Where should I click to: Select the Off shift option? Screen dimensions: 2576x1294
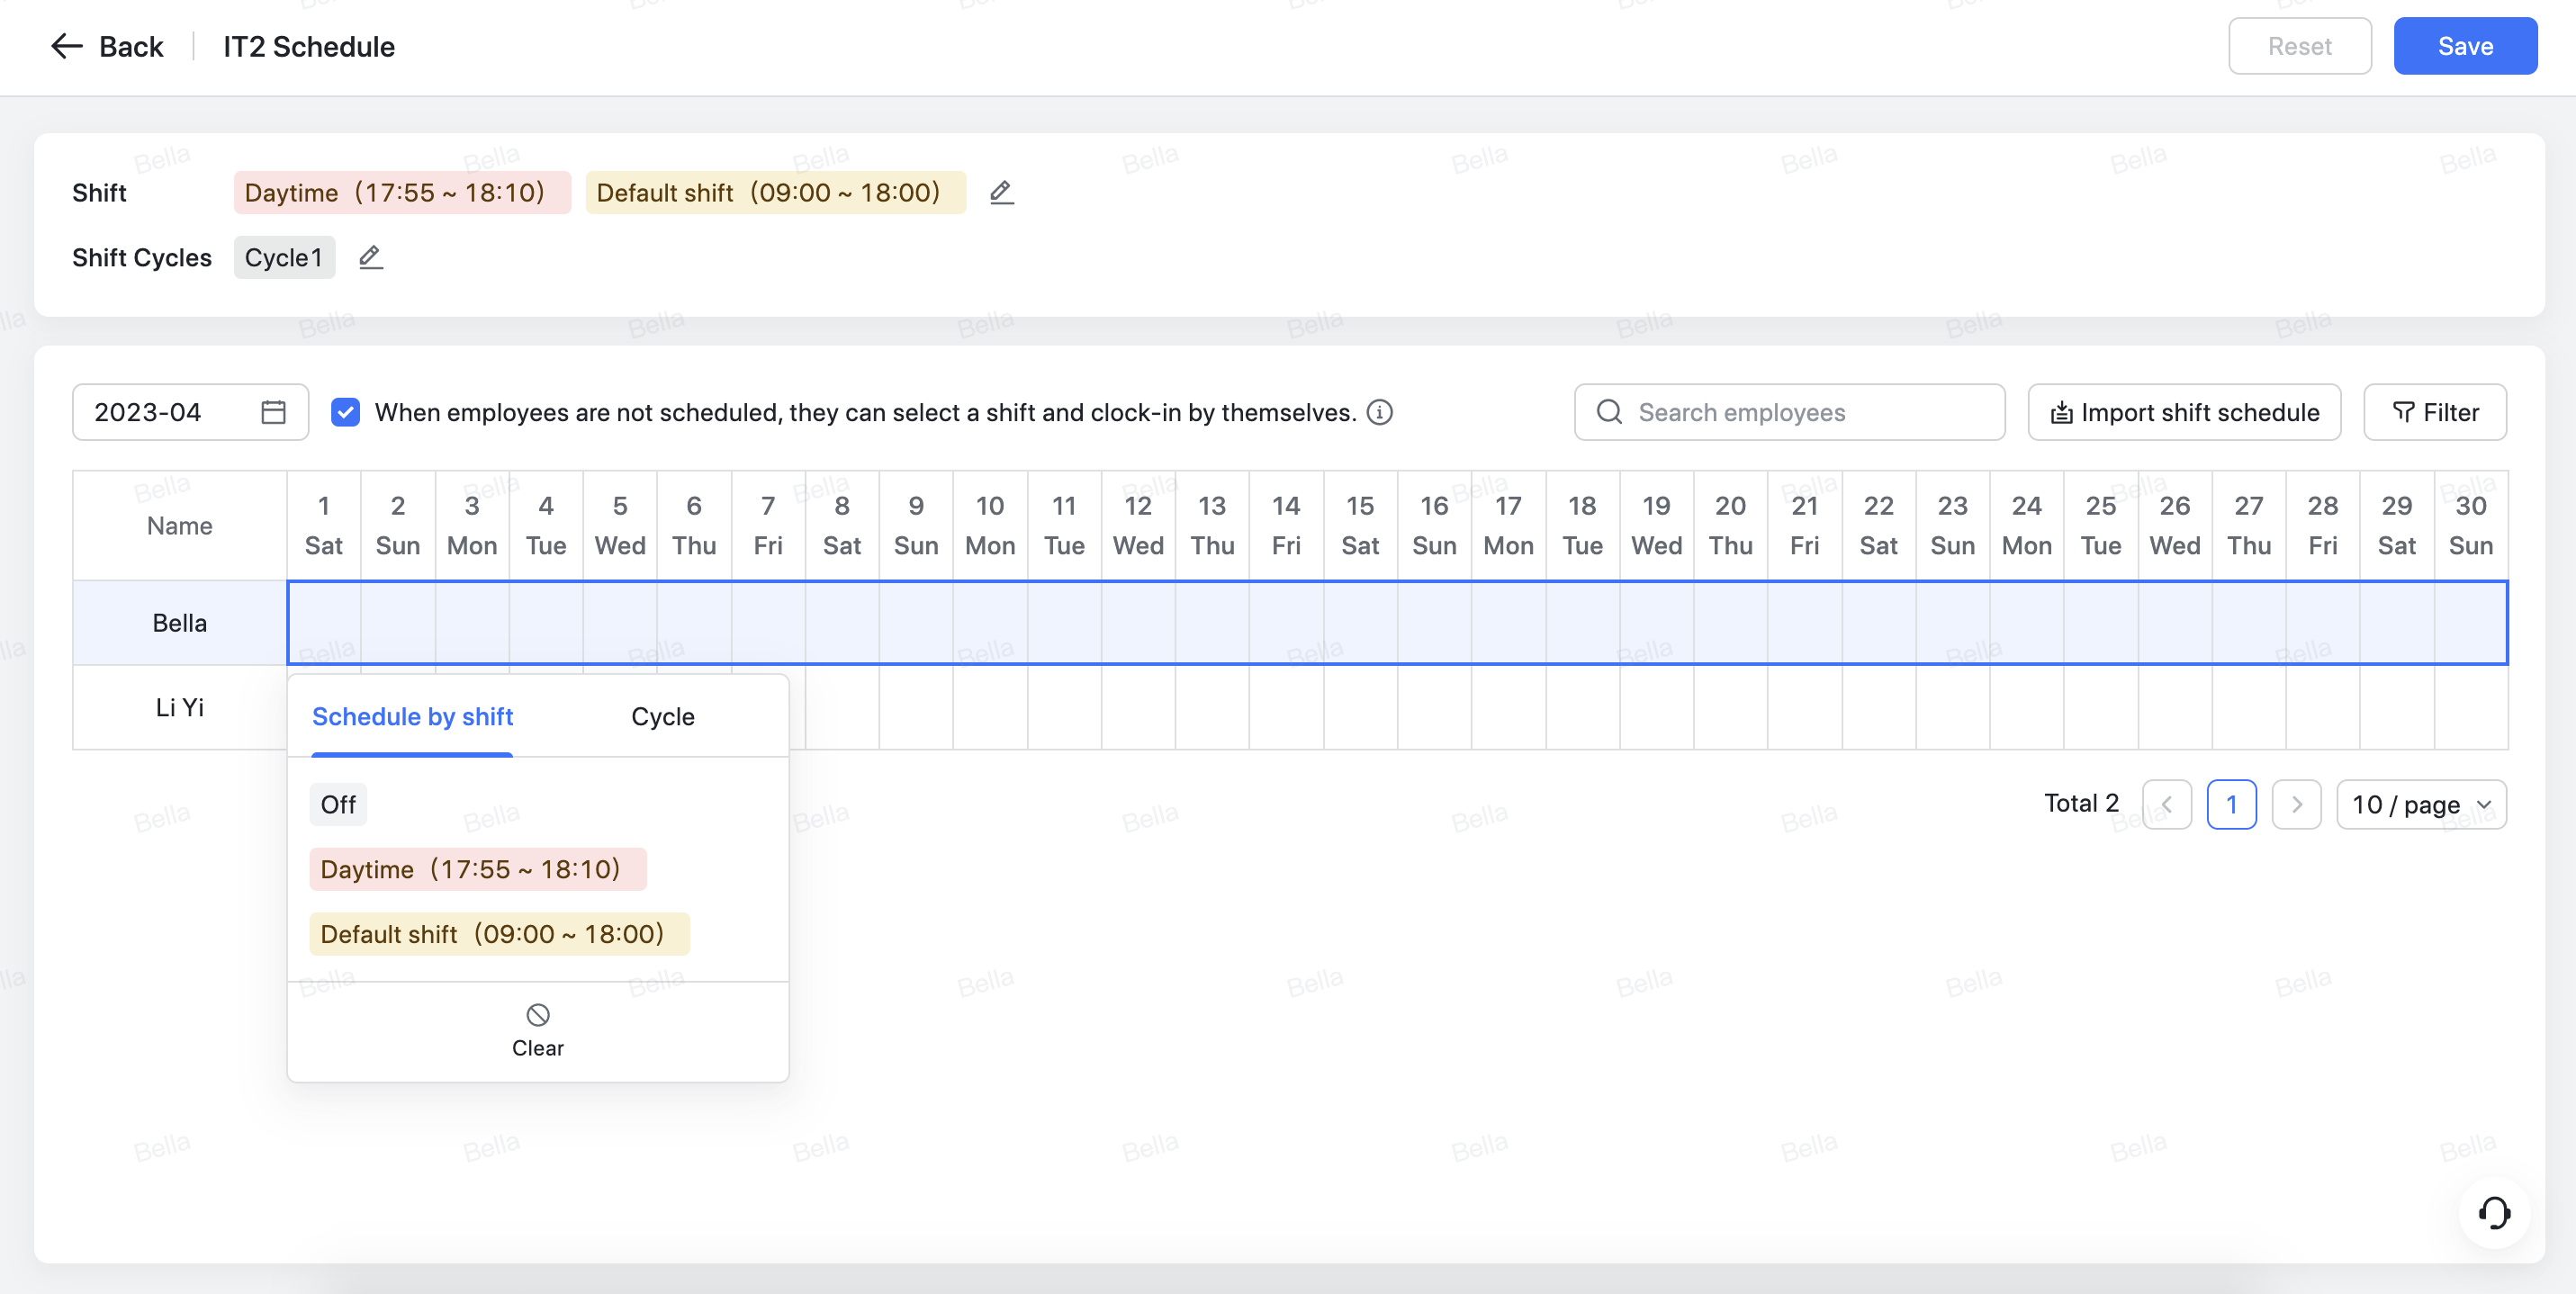(x=337, y=803)
